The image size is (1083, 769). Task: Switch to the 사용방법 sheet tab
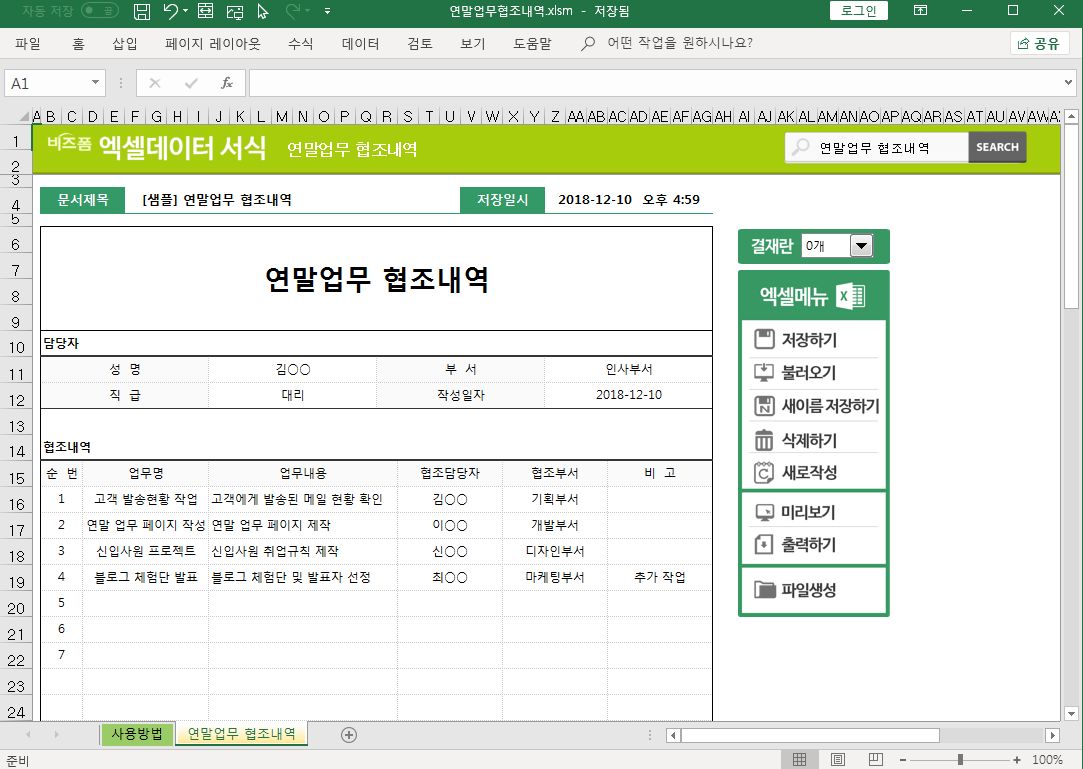pyautogui.click(x=138, y=734)
